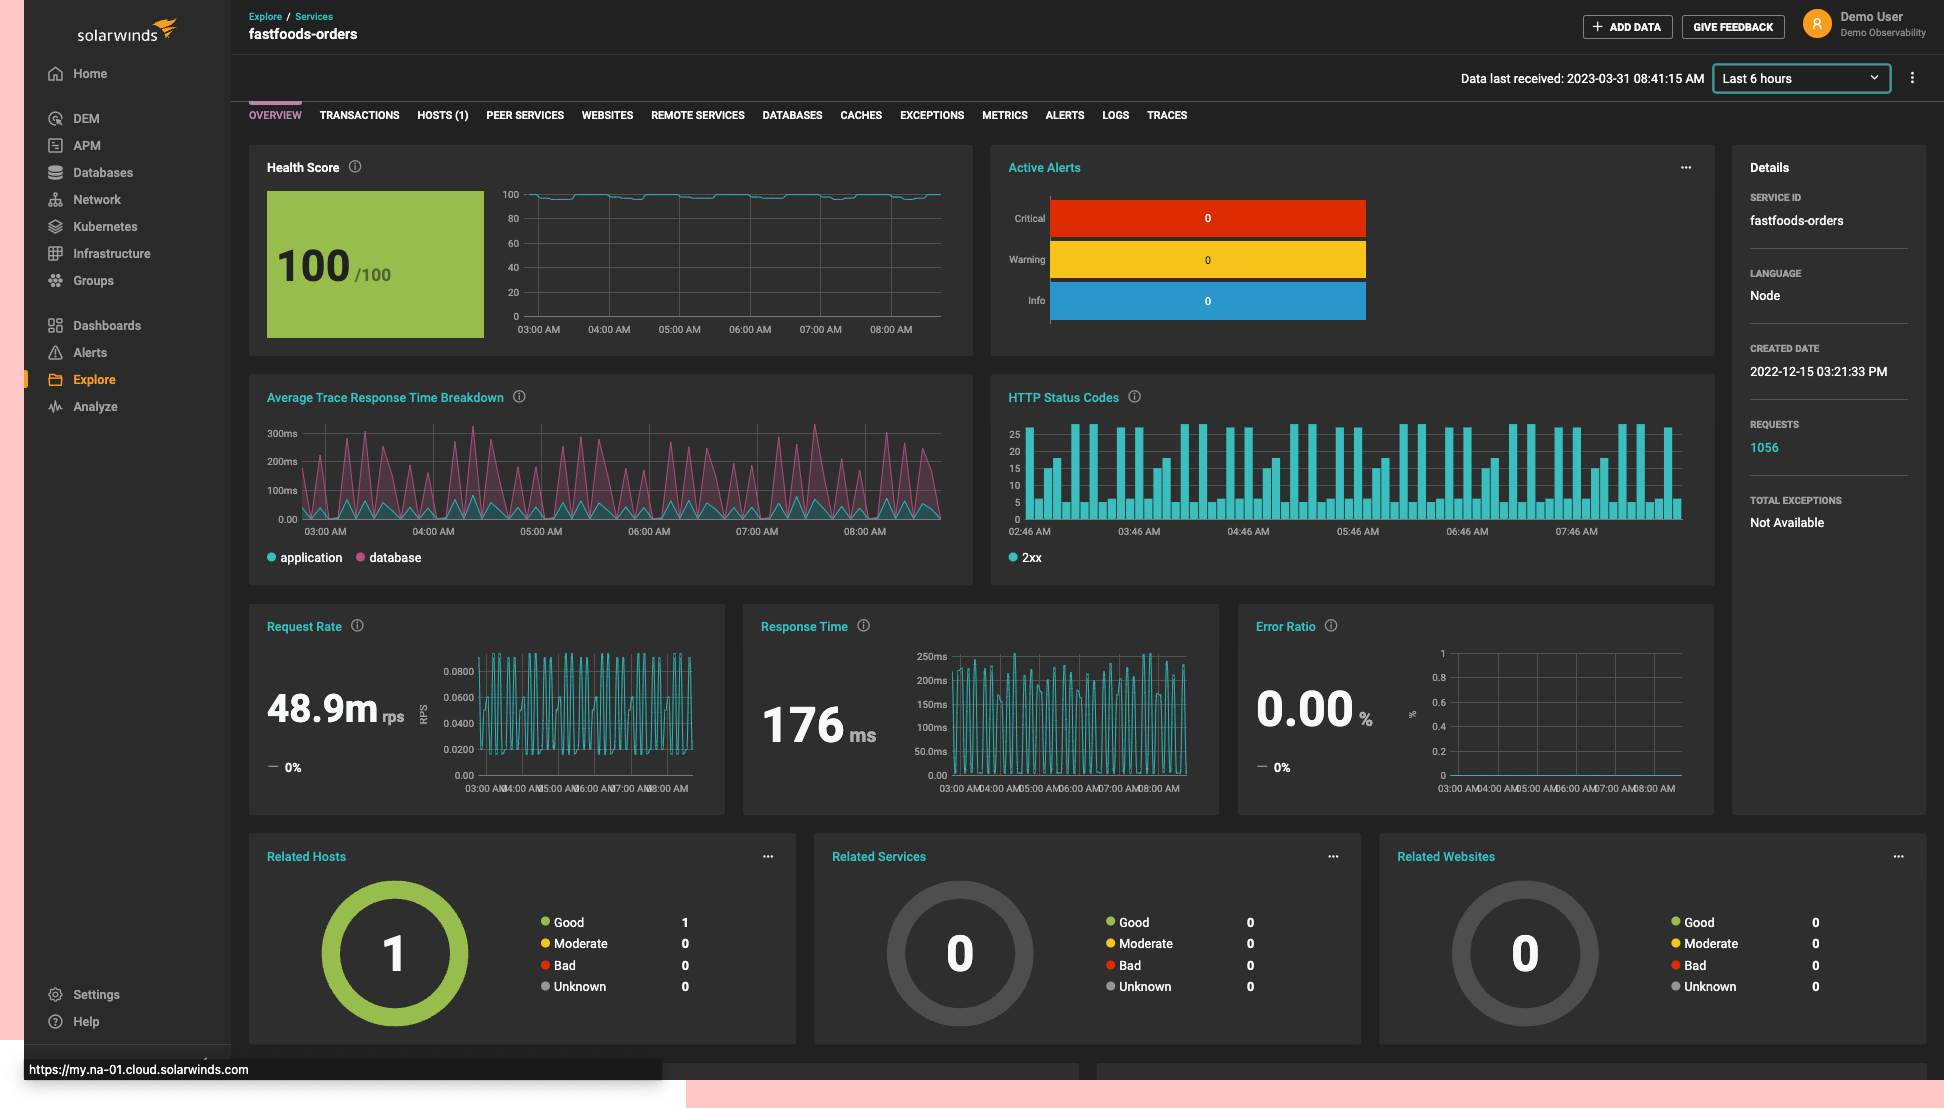Switch to the Databases tab
The height and width of the screenshot is (1108, 1944).
[792, 116]
